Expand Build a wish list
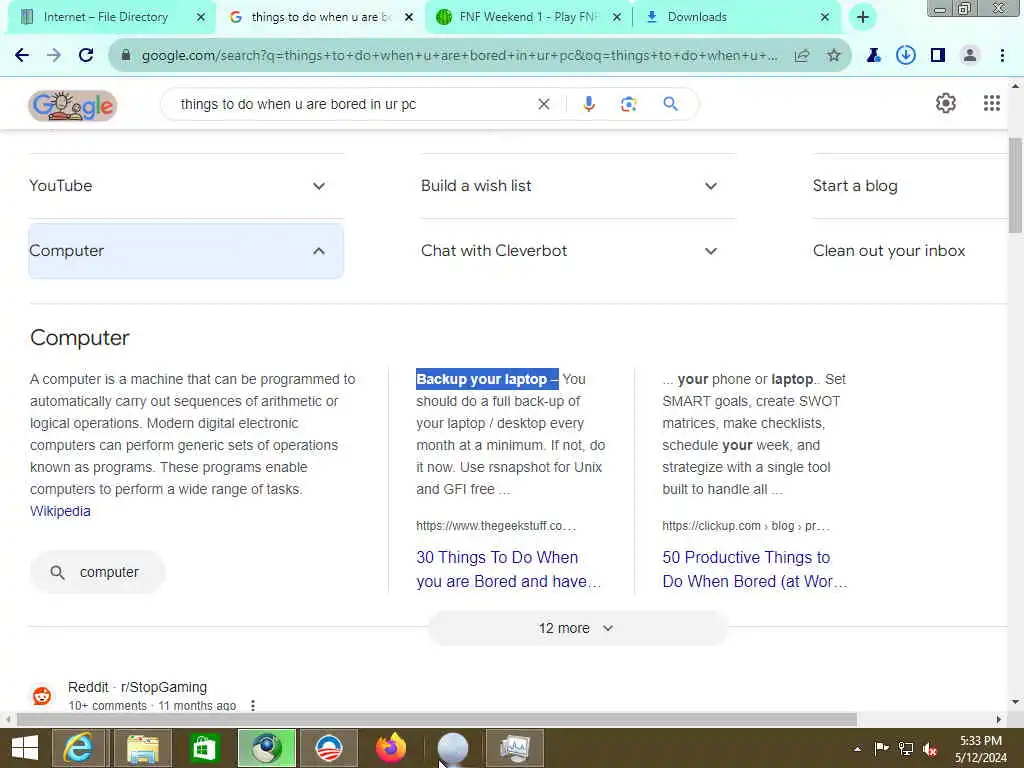 tap(578, 186)
